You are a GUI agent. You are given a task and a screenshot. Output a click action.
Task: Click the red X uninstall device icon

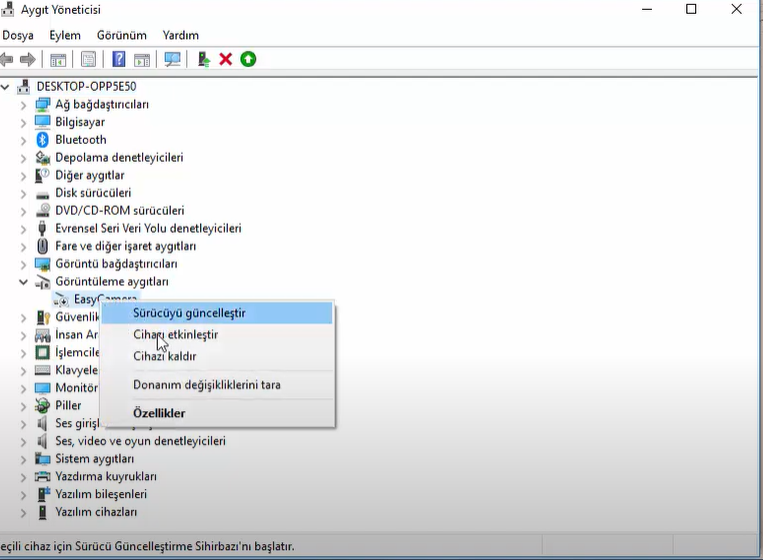(x=226, y=59)
